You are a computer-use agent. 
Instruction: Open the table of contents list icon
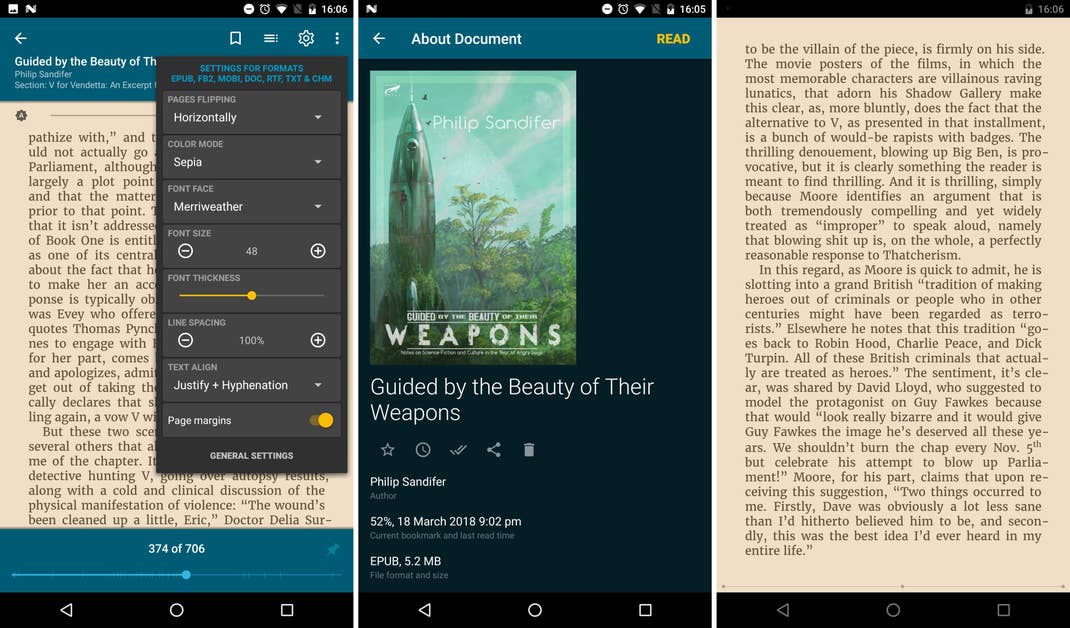(271, 38)
